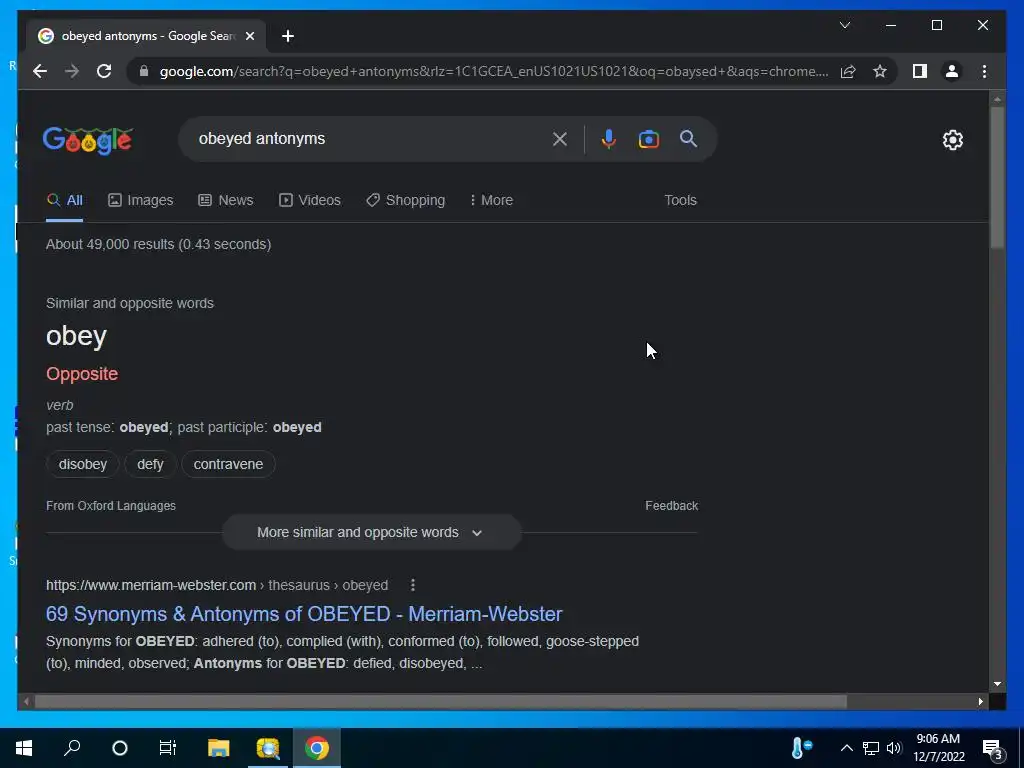Open Google quick settings gear
This screenshot has width=1024, height=768.
952,140
